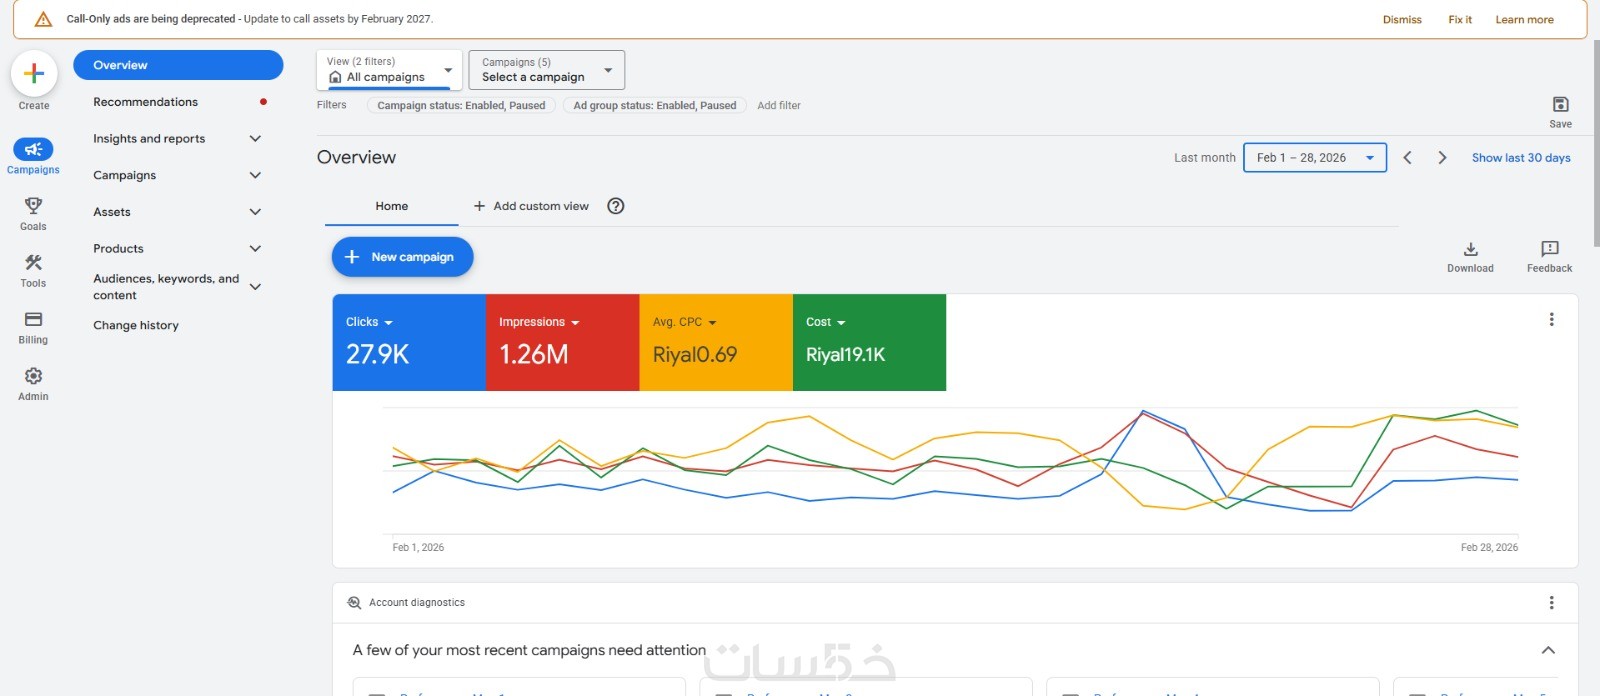Screen dimensions: 1600x696
Task: Click Campaign status: Enabled, Paused filter chip
Action: [x=461, y=105]
